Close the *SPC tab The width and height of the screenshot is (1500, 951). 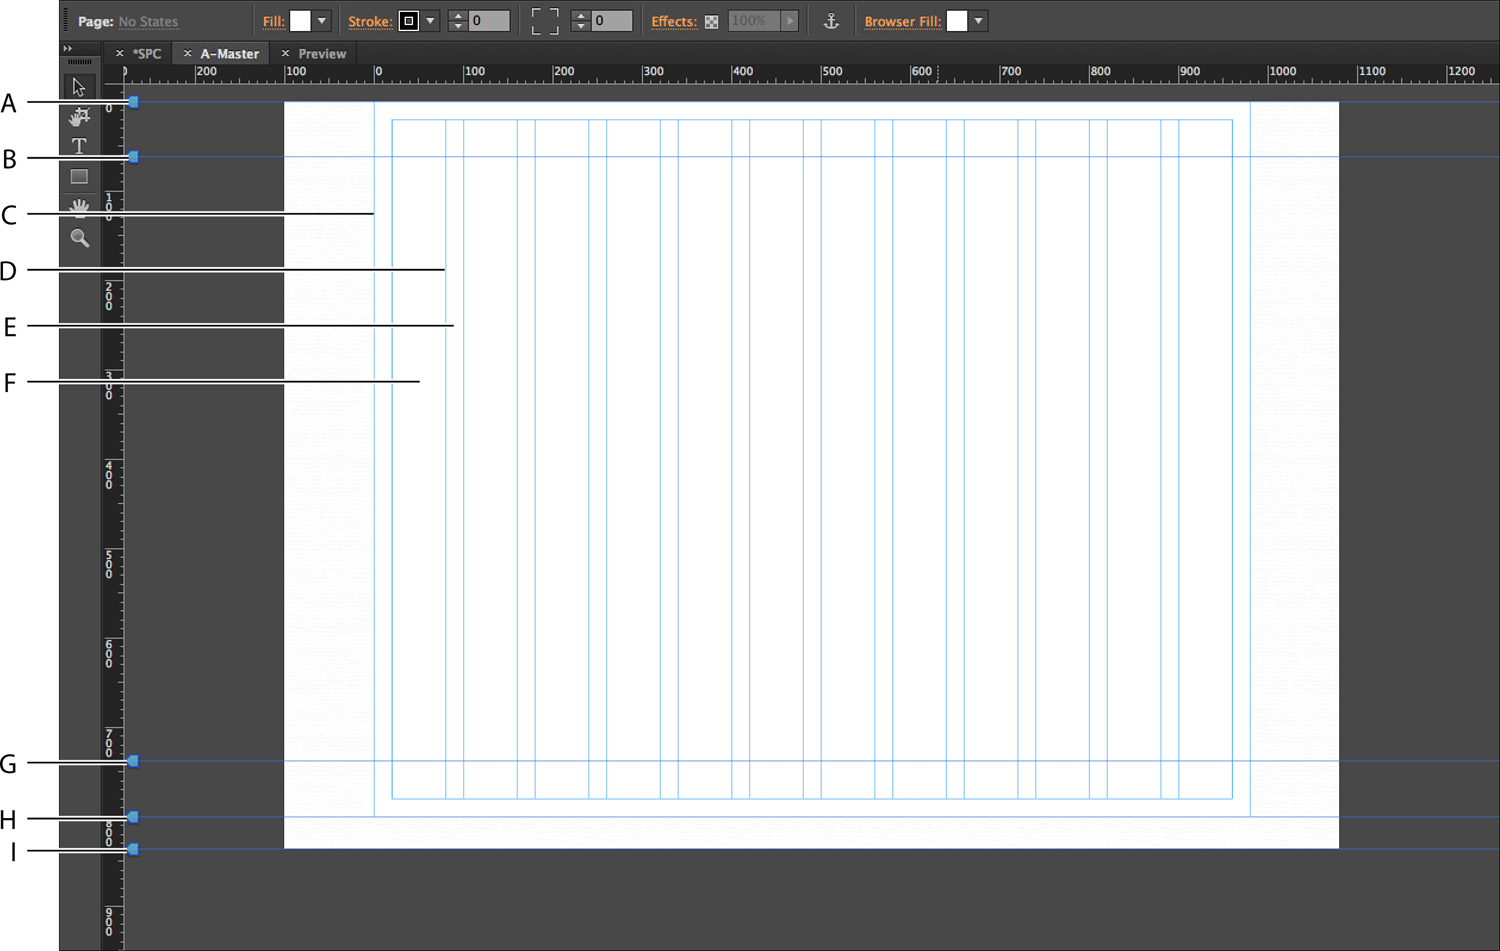(x=120, y=54)
